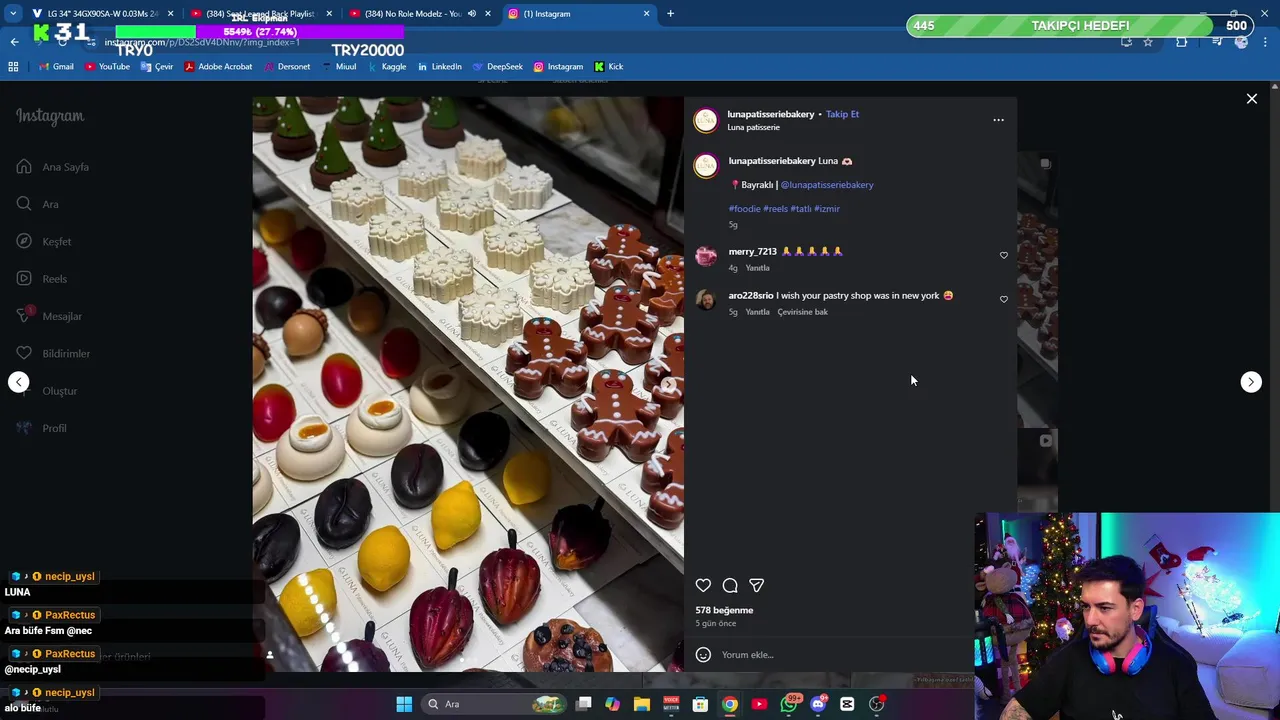Open Mesajlar messages
This screenshot has height=720, width=1280.
[48, 316]
